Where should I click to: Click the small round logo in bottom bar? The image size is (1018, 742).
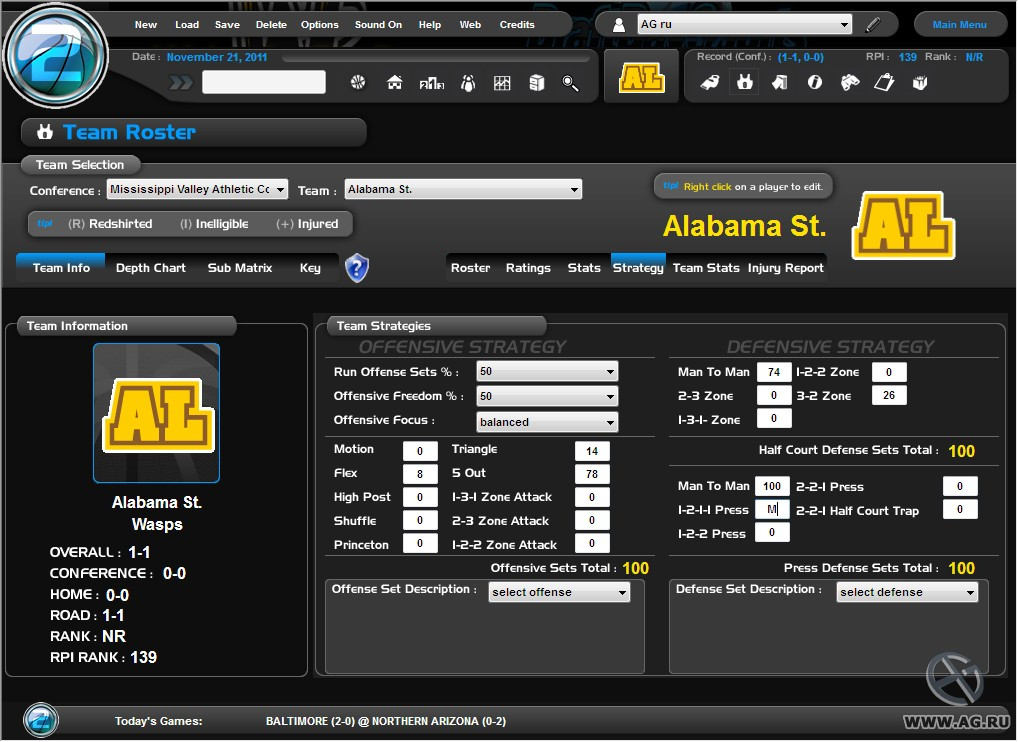coord(41,721)
